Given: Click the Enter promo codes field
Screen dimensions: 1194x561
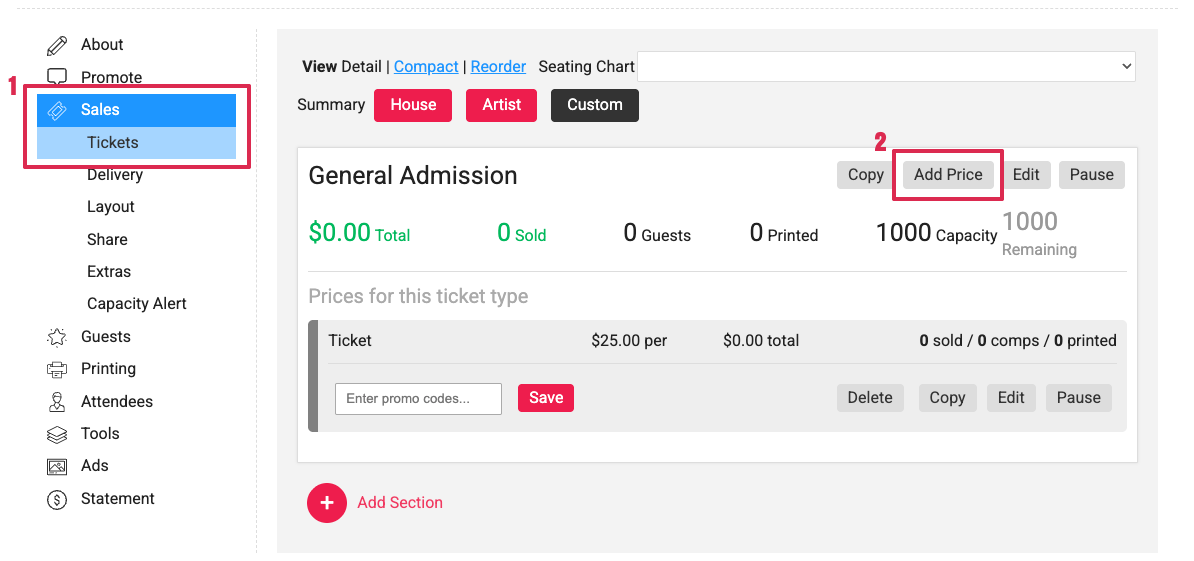Looking at the screenshot, I should [418, 398].
